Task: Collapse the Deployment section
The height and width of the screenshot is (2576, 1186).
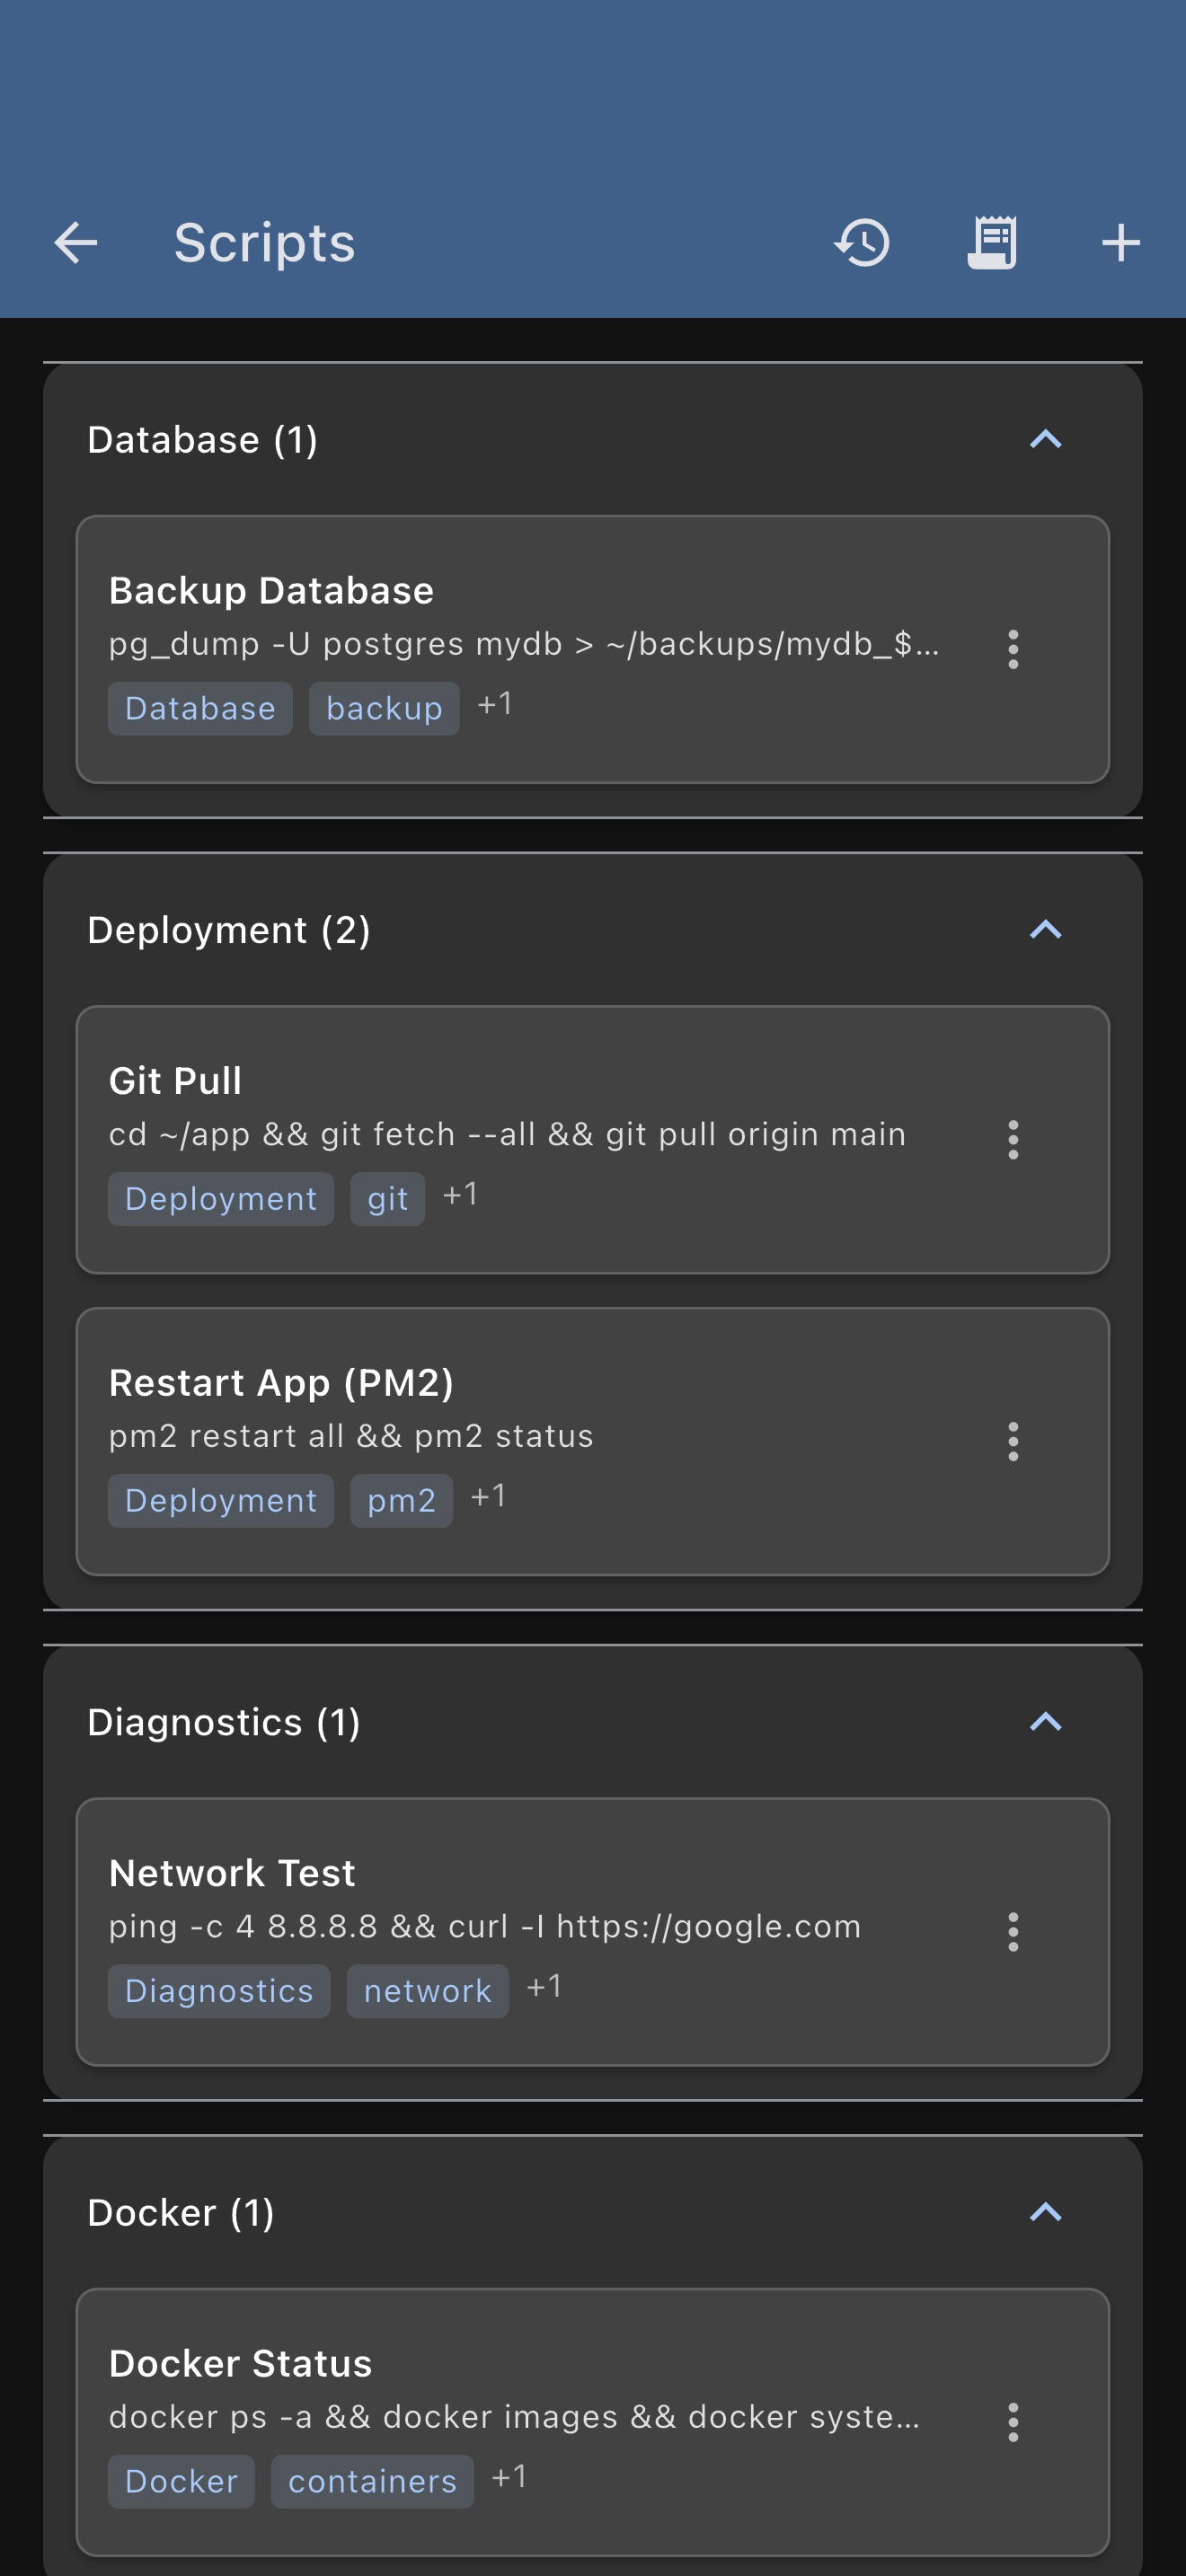Action: point(1045,930)
